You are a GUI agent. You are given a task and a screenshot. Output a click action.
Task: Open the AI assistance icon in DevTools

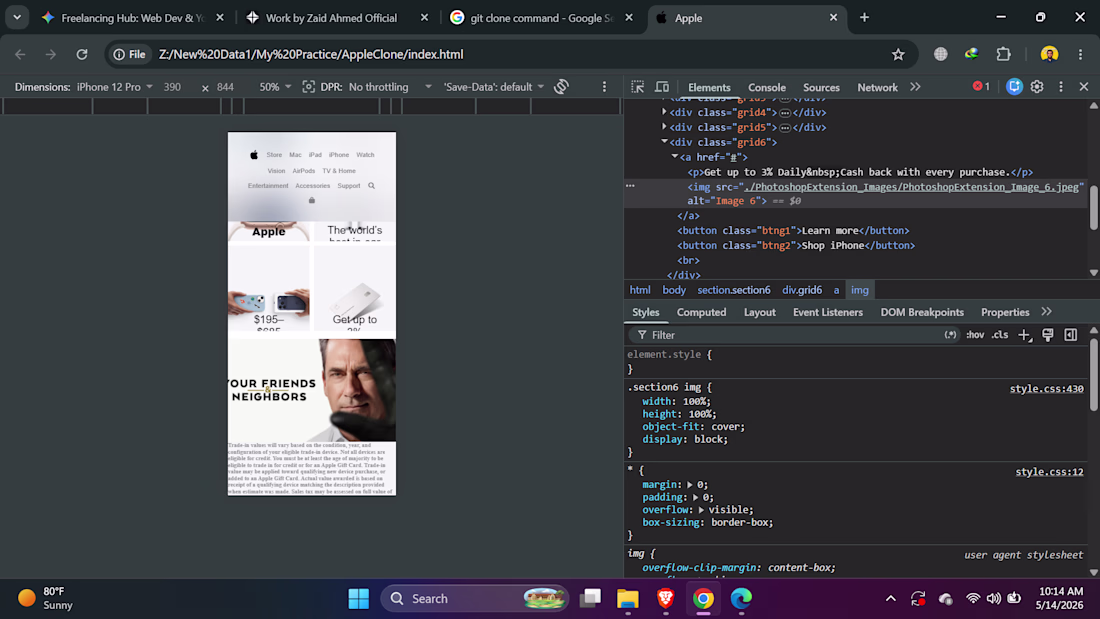[1014, 86]
